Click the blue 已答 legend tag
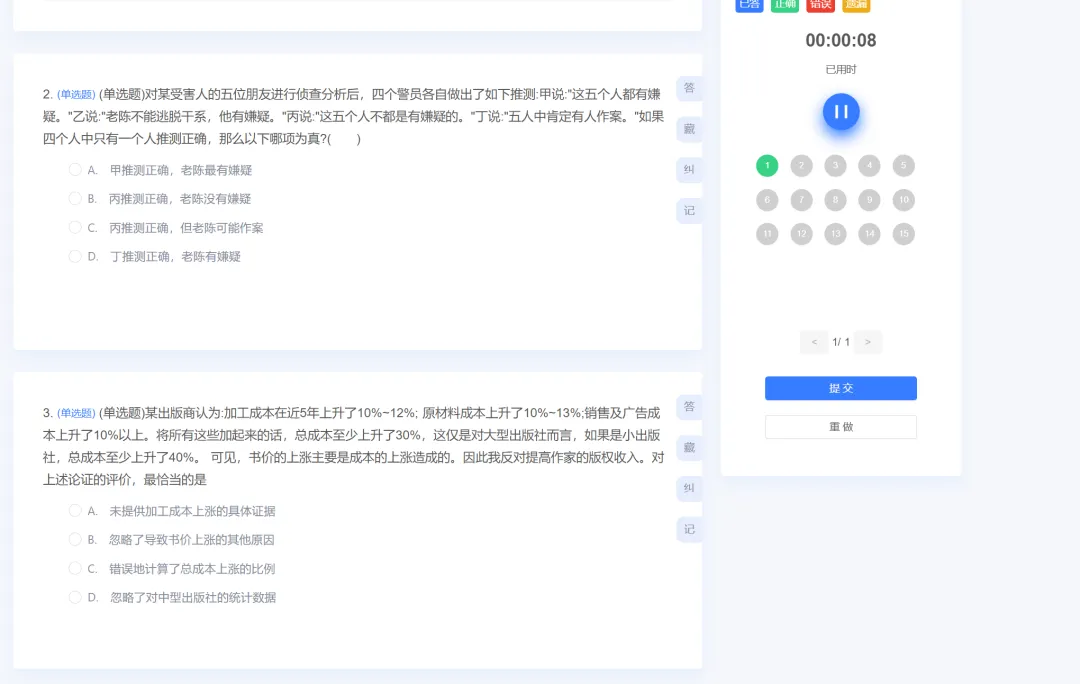The height and width of the screenshot is (684, 1080). click(749, 6)
